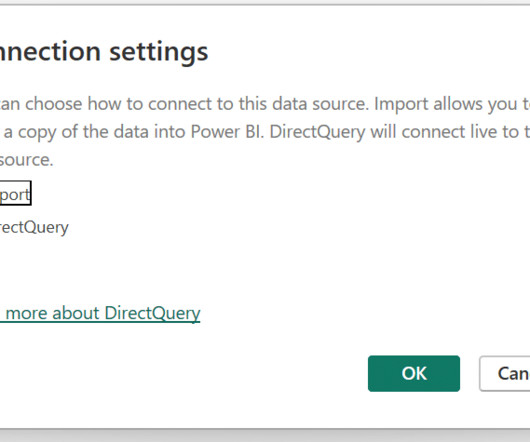Cancel the connection settings dialog
The image size is (530, 442).
click(505, 373)
